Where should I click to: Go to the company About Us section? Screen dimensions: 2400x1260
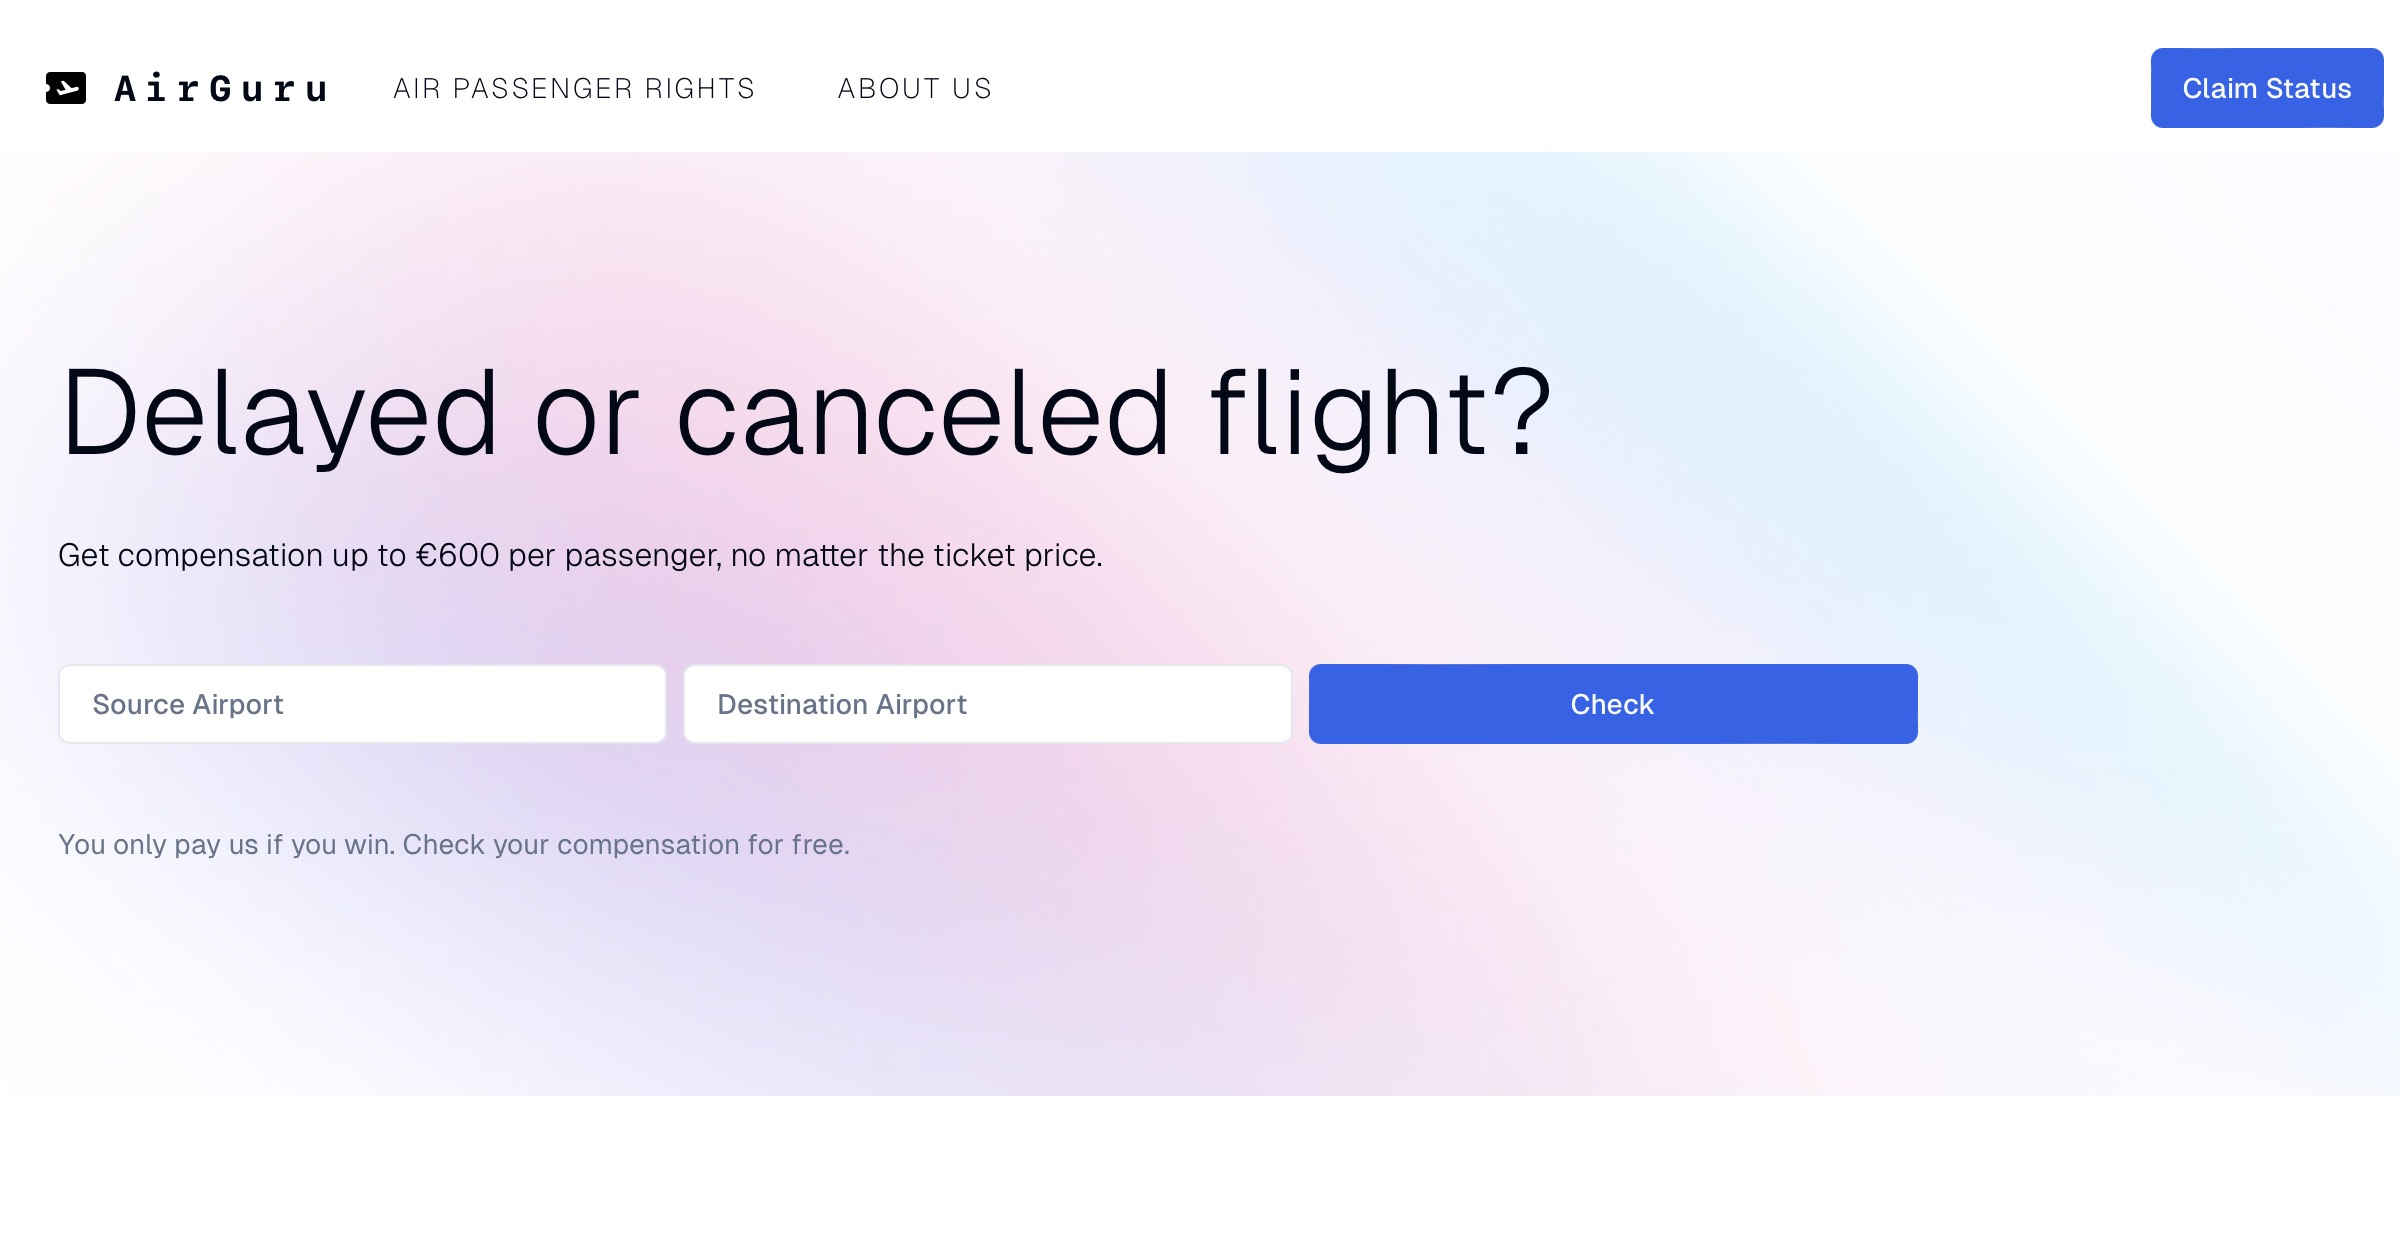point(915,88)
